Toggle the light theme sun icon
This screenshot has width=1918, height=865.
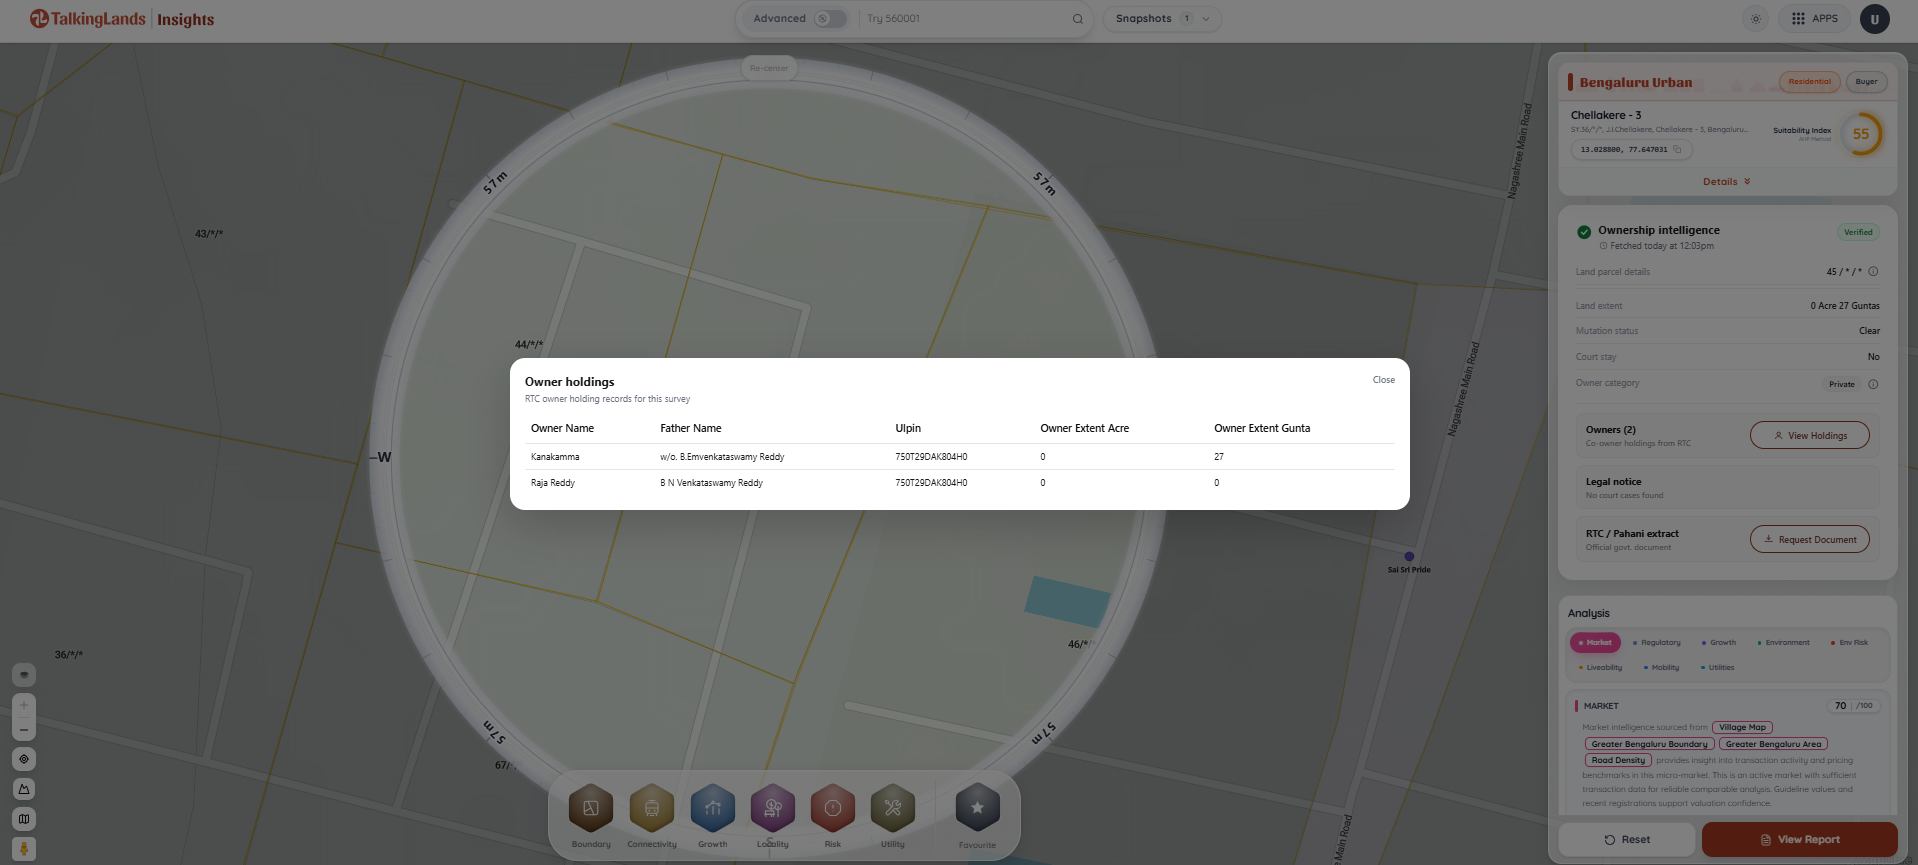tap(1755, 19)
